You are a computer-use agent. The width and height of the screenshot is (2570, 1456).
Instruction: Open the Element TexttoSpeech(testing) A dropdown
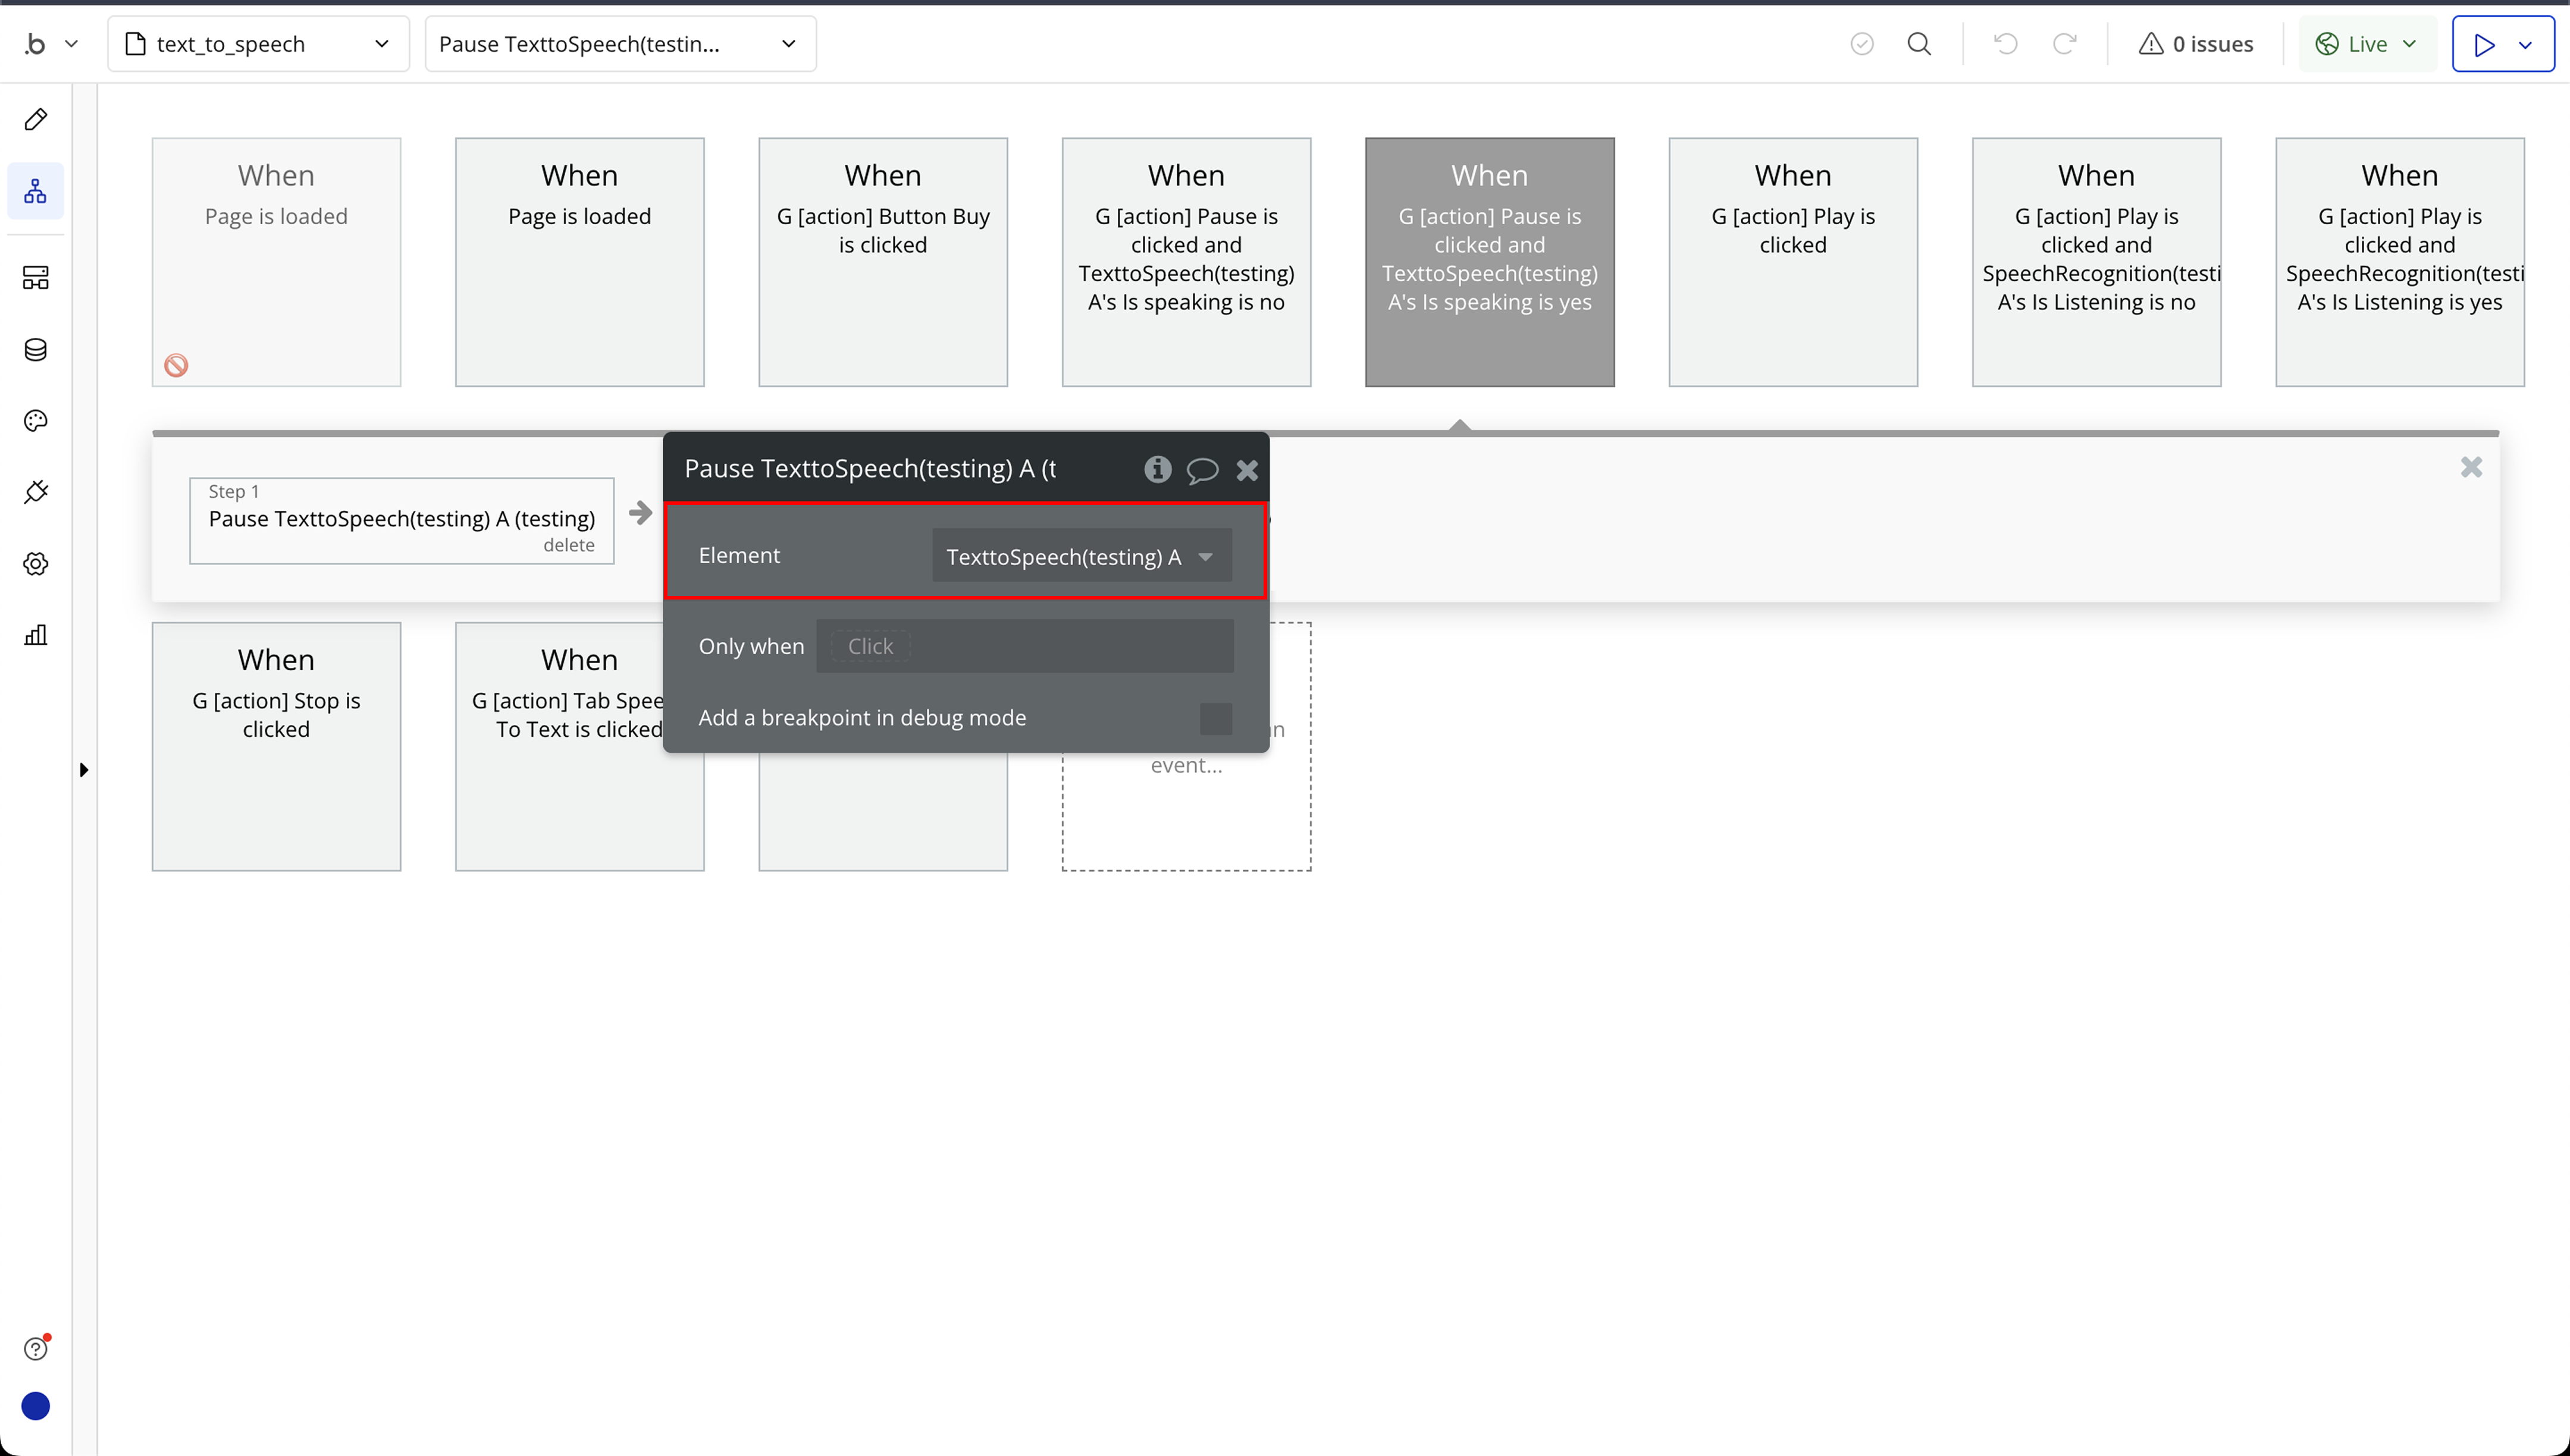pyautogui.click(x=1081, y=556)
